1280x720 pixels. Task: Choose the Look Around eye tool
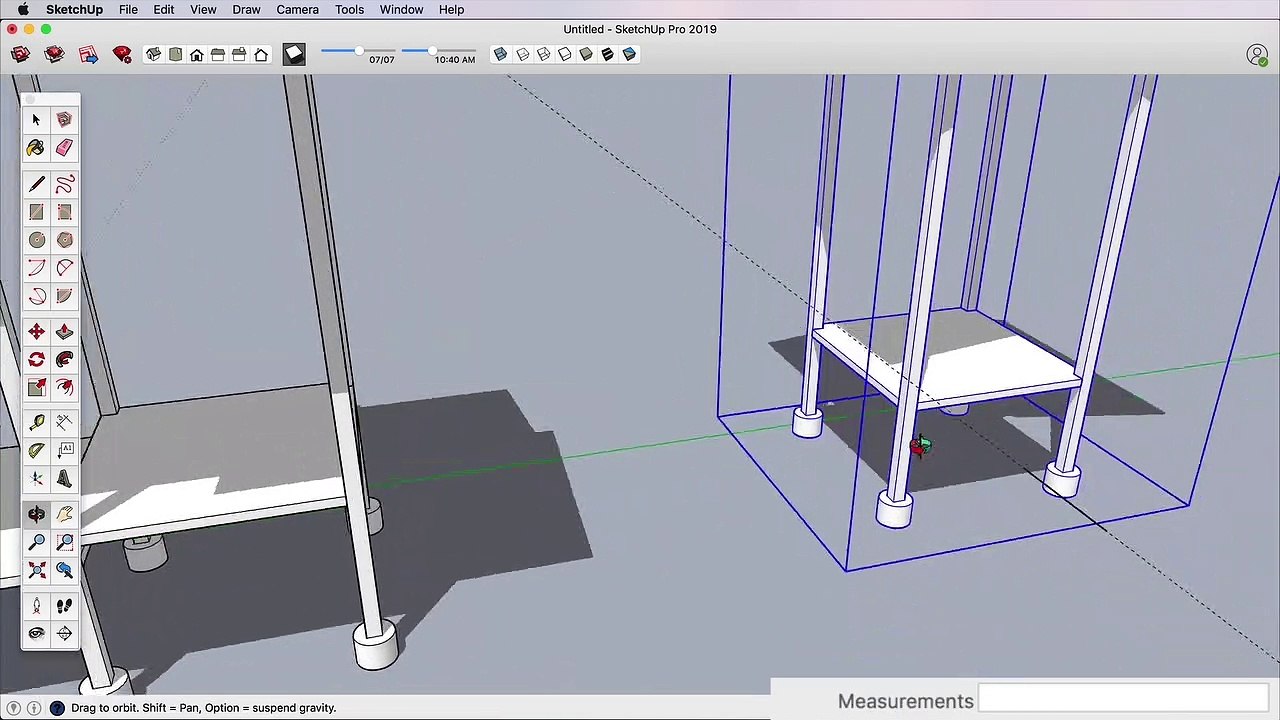(36, 633)
